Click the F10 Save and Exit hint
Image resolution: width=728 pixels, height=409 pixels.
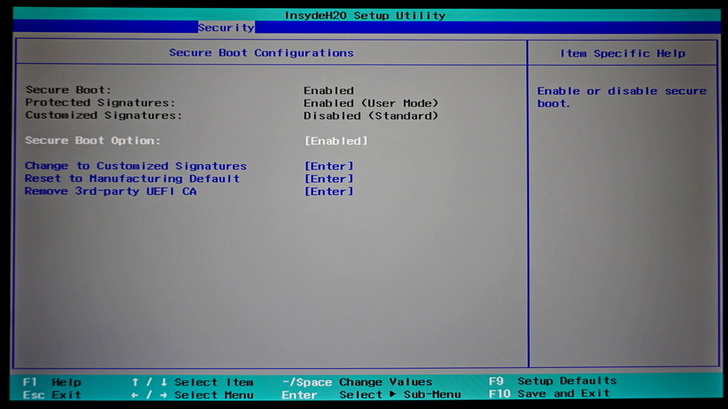[552, 394]
